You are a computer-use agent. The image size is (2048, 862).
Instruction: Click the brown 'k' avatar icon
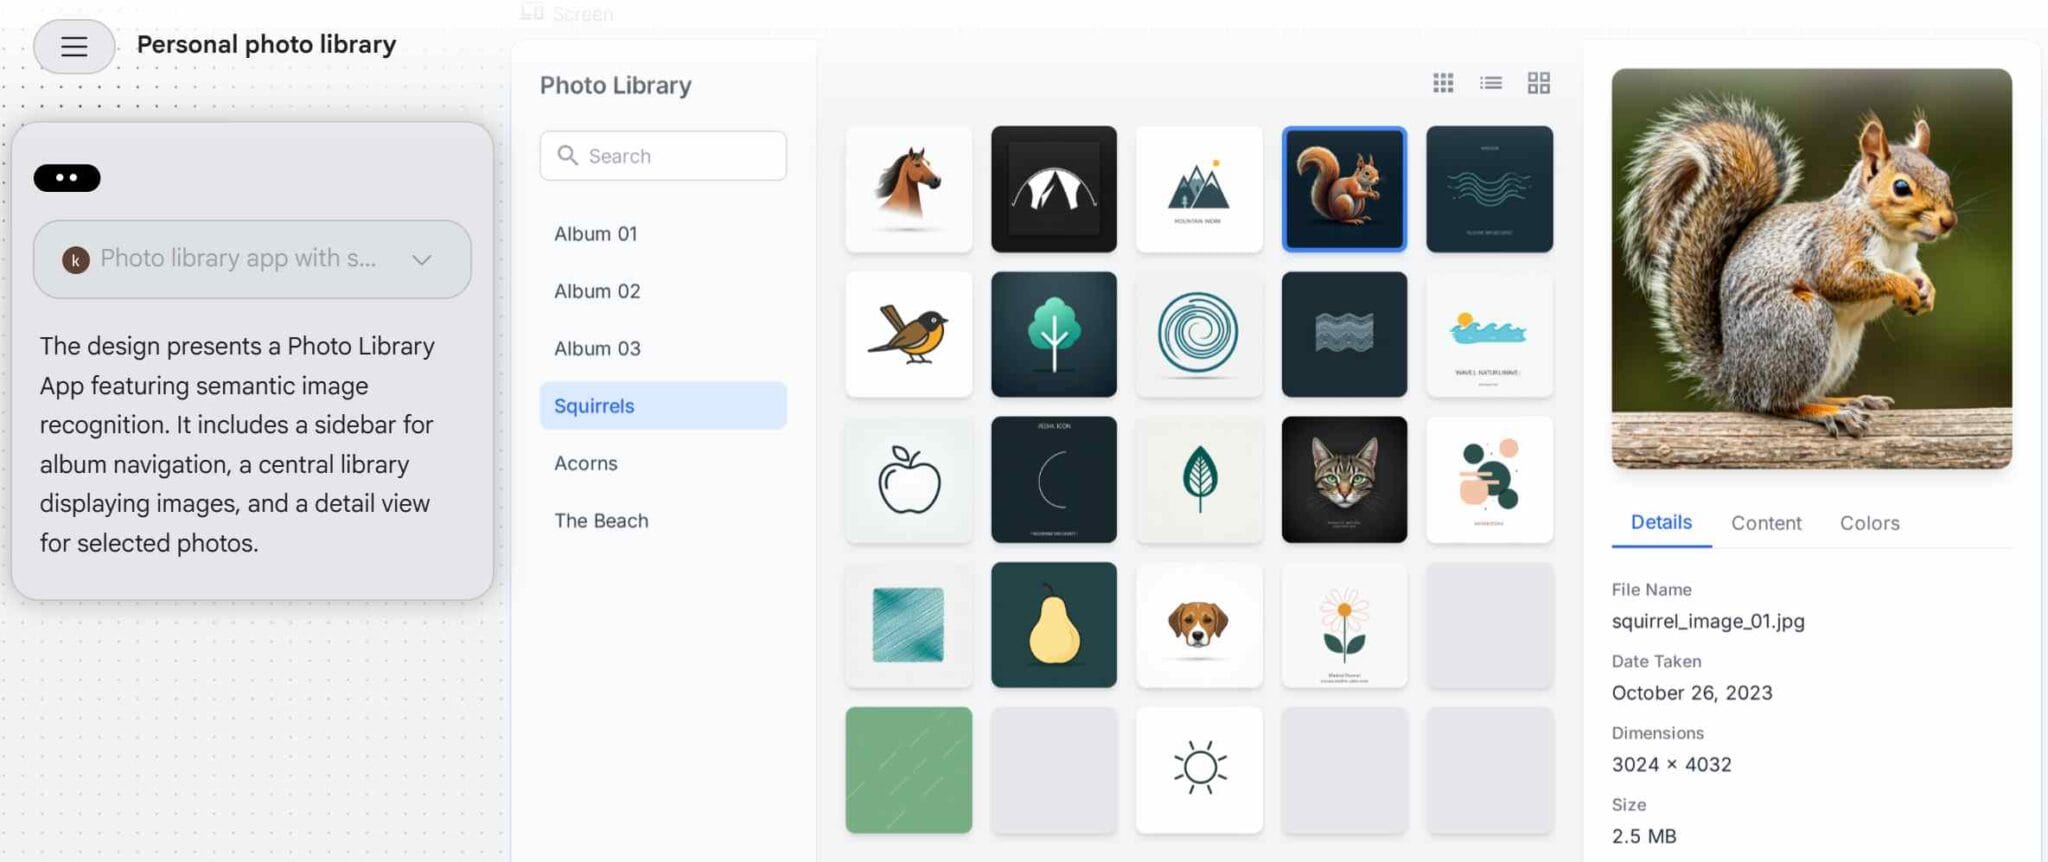[76, 260]
